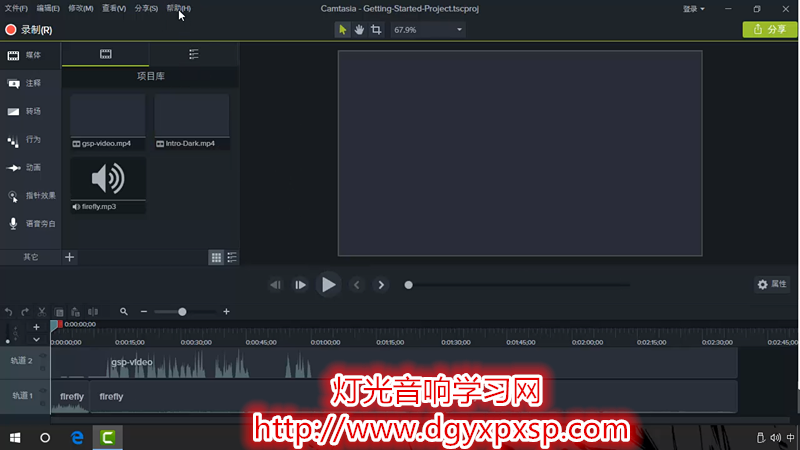Click the Play button
Image resolution: width=800 pixels, height=450 pixels.
point(328,285)
